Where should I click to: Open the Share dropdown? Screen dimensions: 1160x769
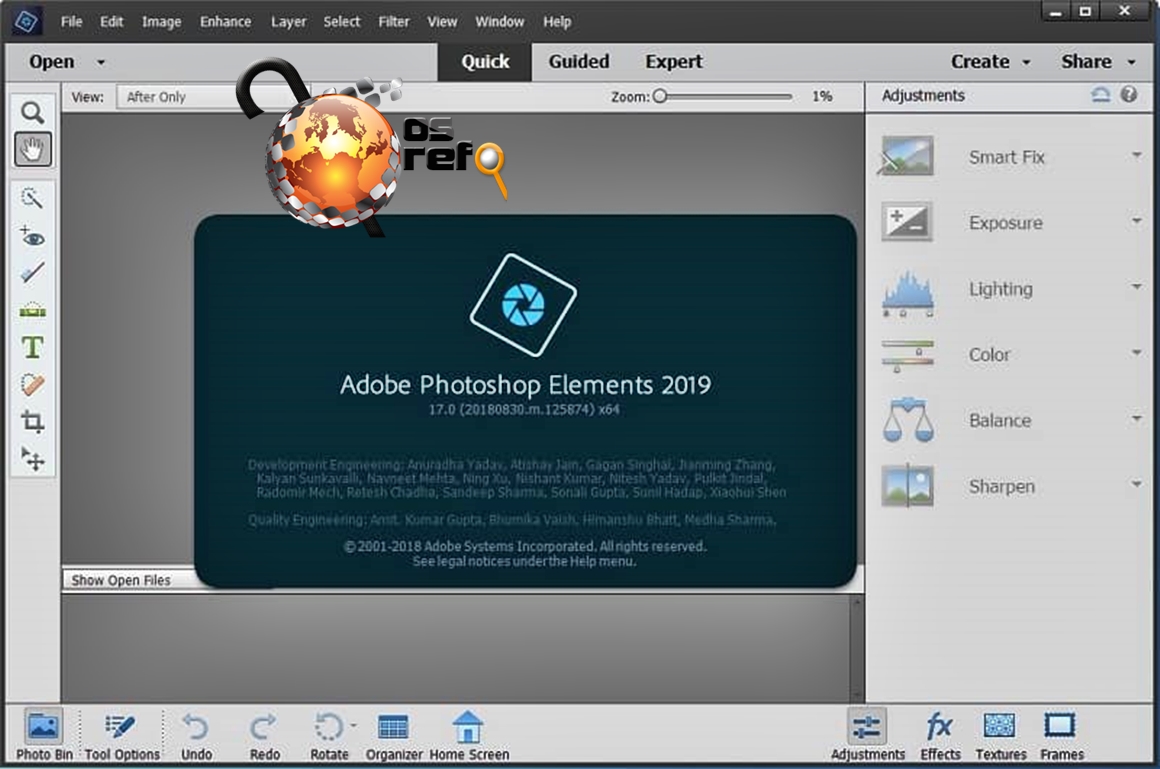pos(1098,61)
